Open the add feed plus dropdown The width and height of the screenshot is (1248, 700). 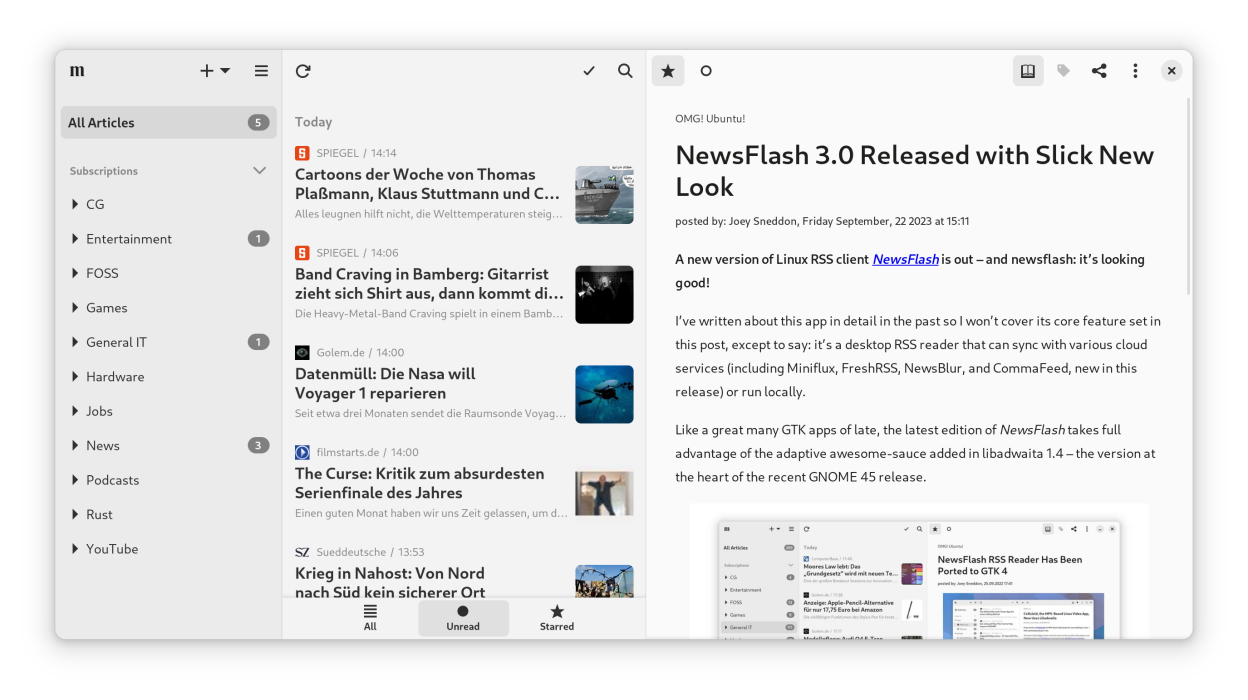tap(215, 71)
